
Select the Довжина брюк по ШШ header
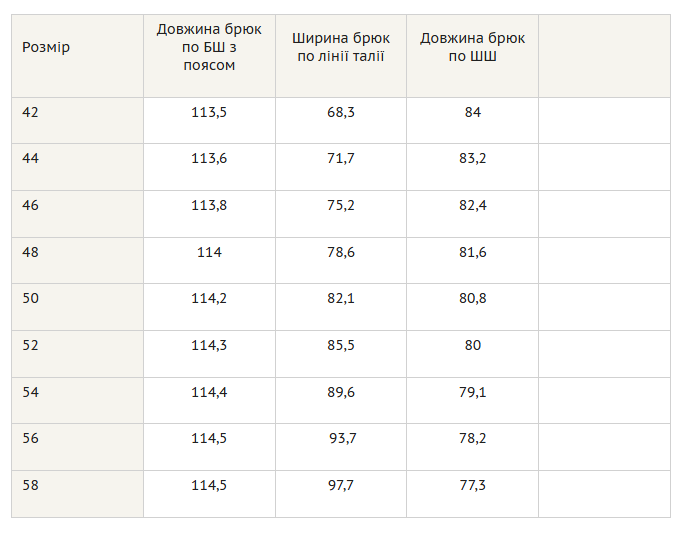click(x=473, y=47)
